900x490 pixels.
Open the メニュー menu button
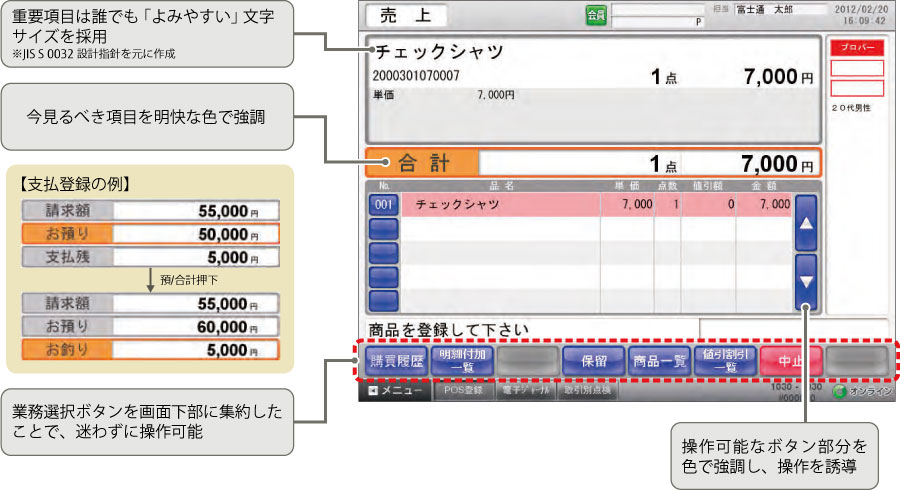click(393, 391)
